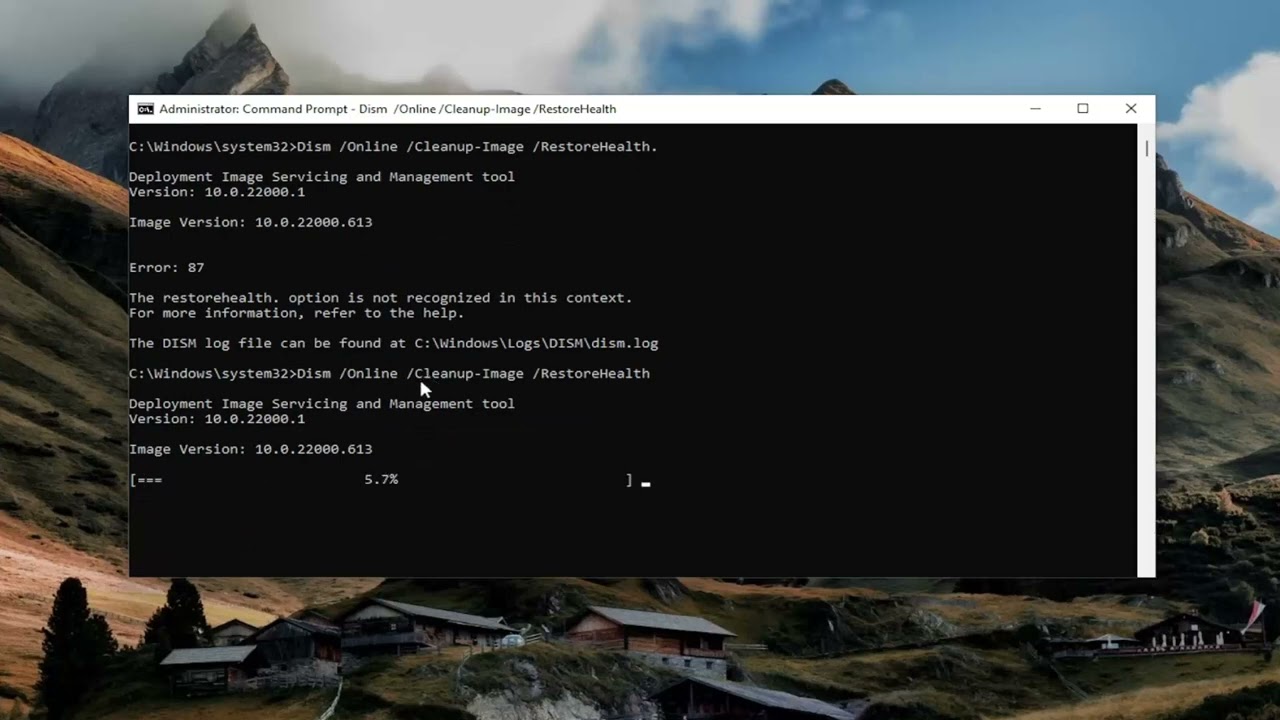Image resolution: width=1280 pixels, height=720 pixels.
Task: Click the second Dism /RestoreHealth command line
Action: 389,374
